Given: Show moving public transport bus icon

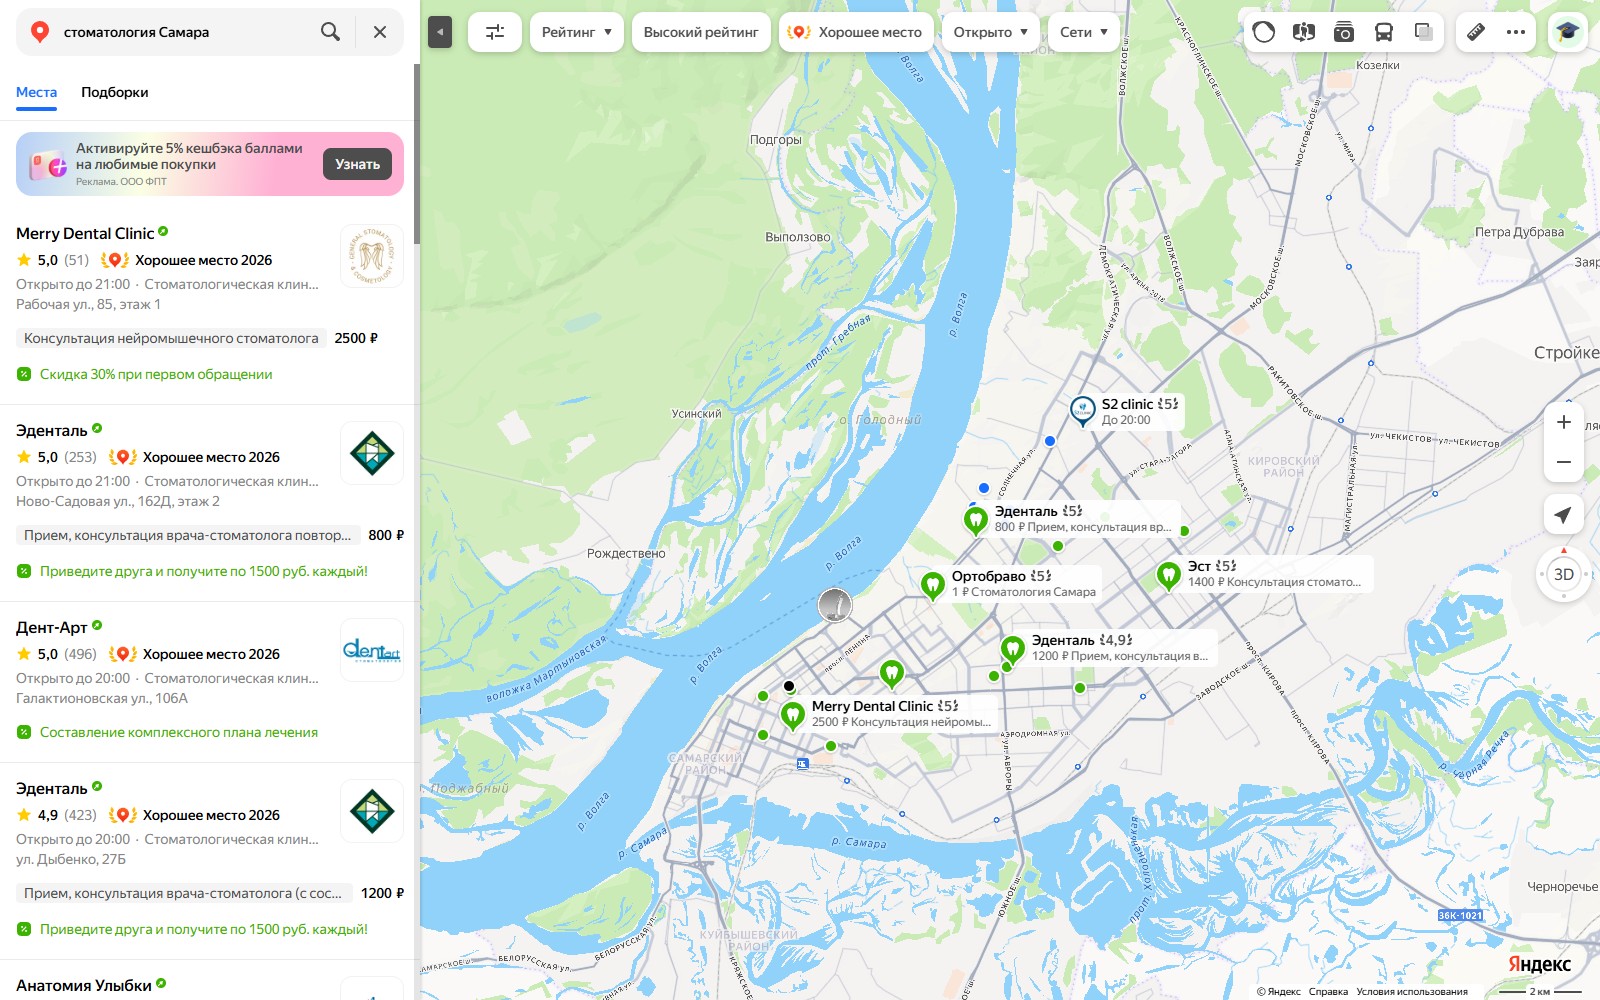Looking at the screenshot, I should click(1383, 32).
